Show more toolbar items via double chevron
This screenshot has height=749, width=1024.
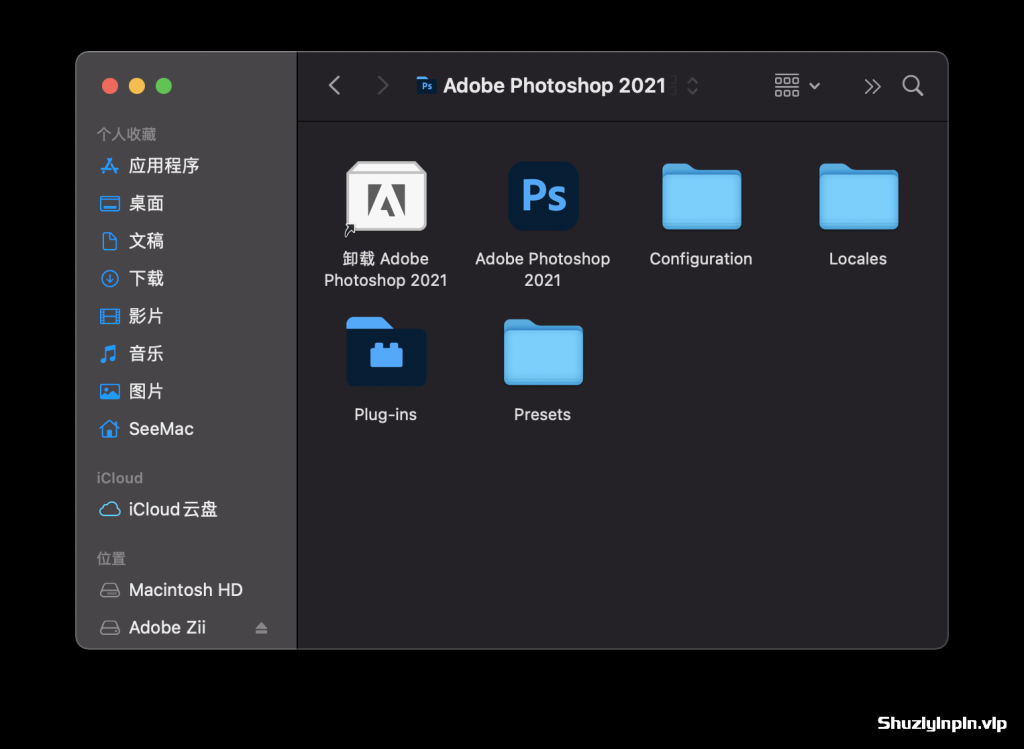click(x=872, y=86)
